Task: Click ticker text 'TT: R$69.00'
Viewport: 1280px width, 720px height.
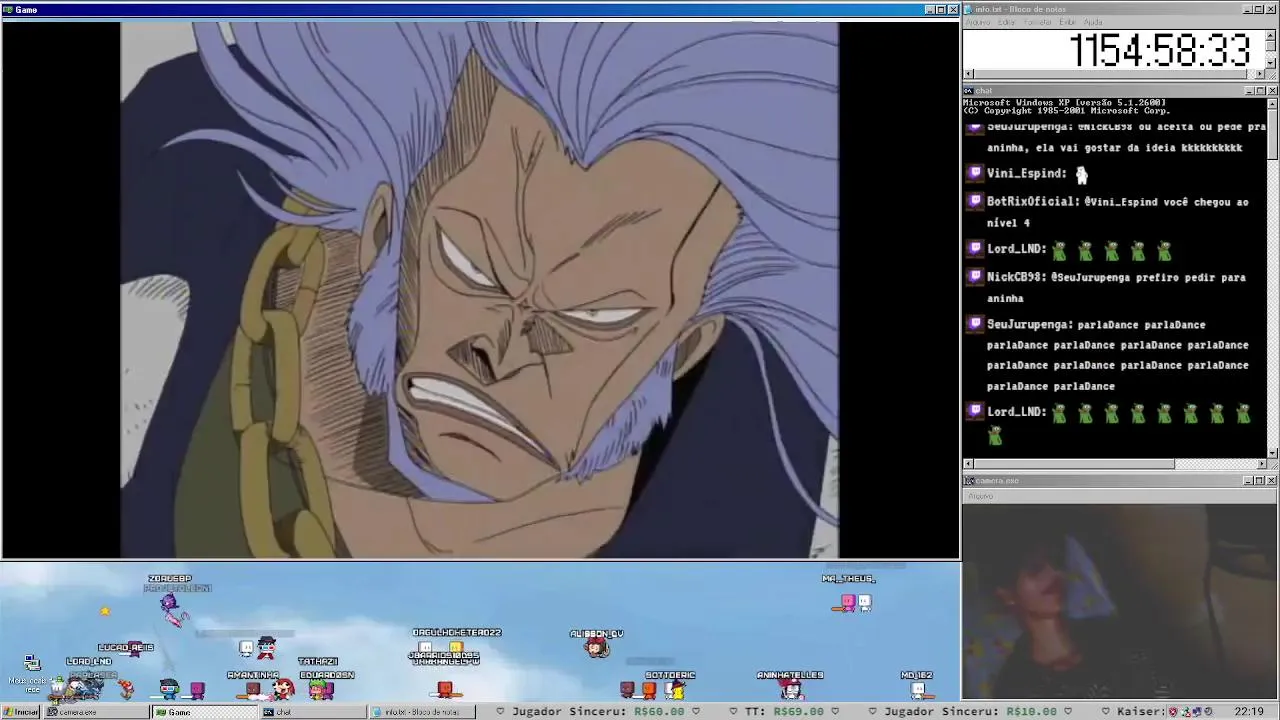Action: coord(784,712)
